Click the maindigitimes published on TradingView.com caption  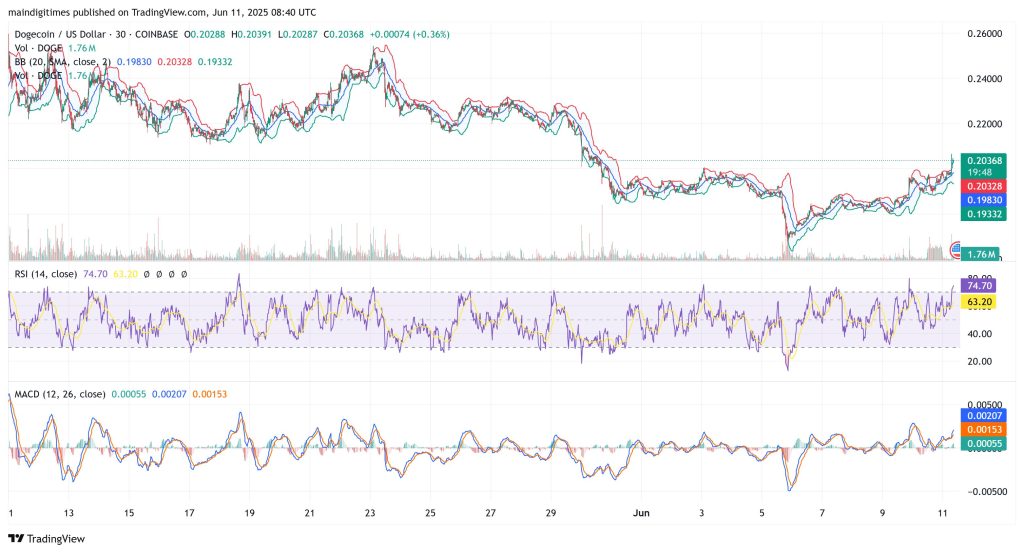[160, 12]
